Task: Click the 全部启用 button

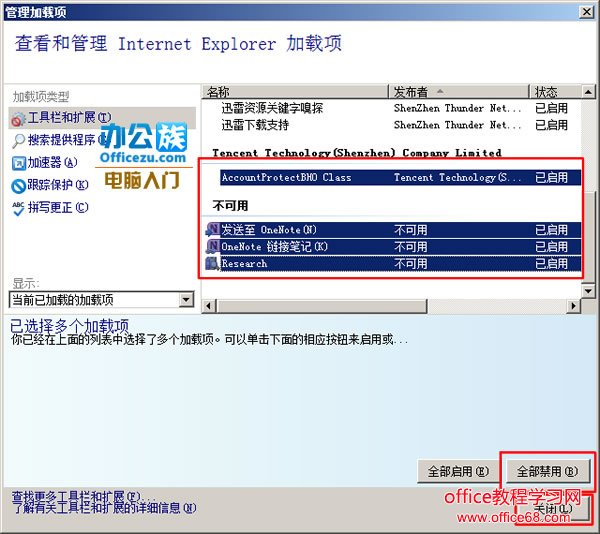Action: tap(458, 470)
